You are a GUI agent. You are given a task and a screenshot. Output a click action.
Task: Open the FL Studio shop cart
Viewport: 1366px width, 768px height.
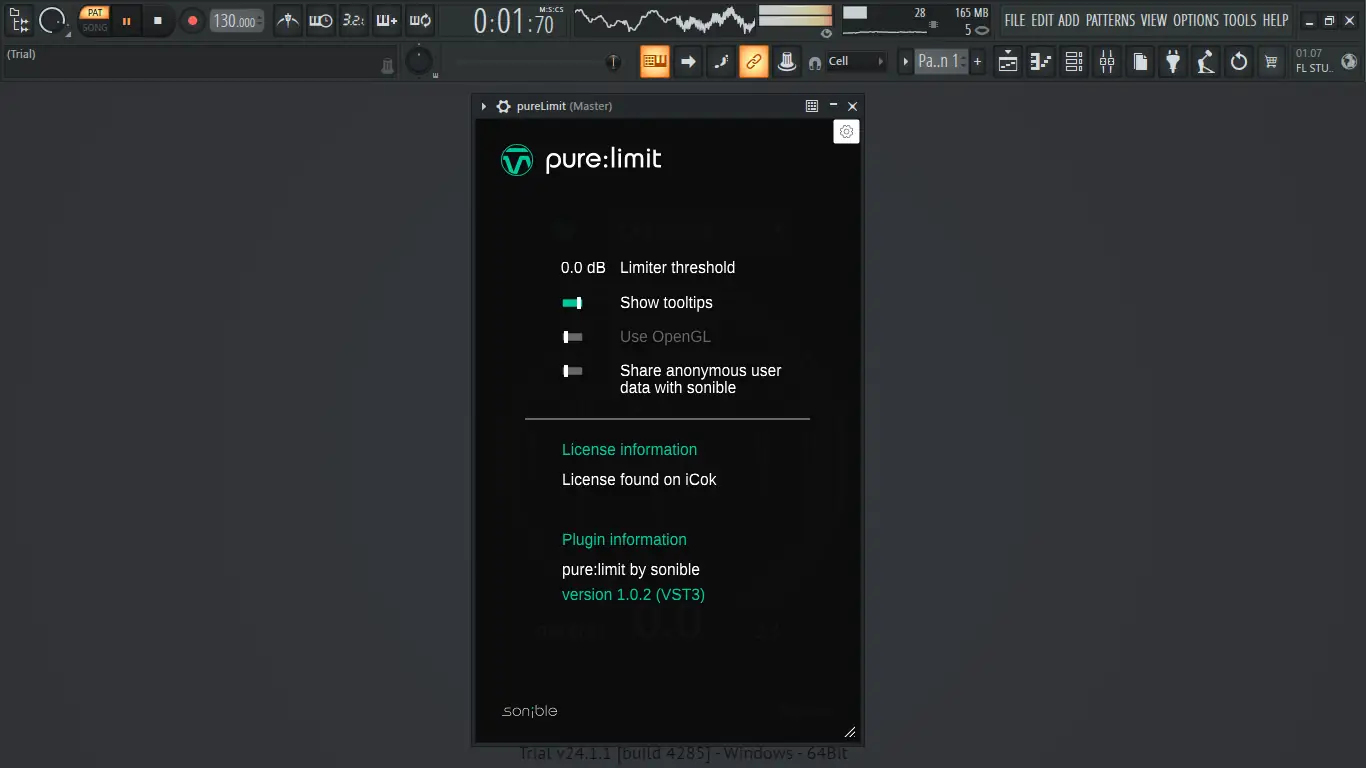tap(1271, 61)
